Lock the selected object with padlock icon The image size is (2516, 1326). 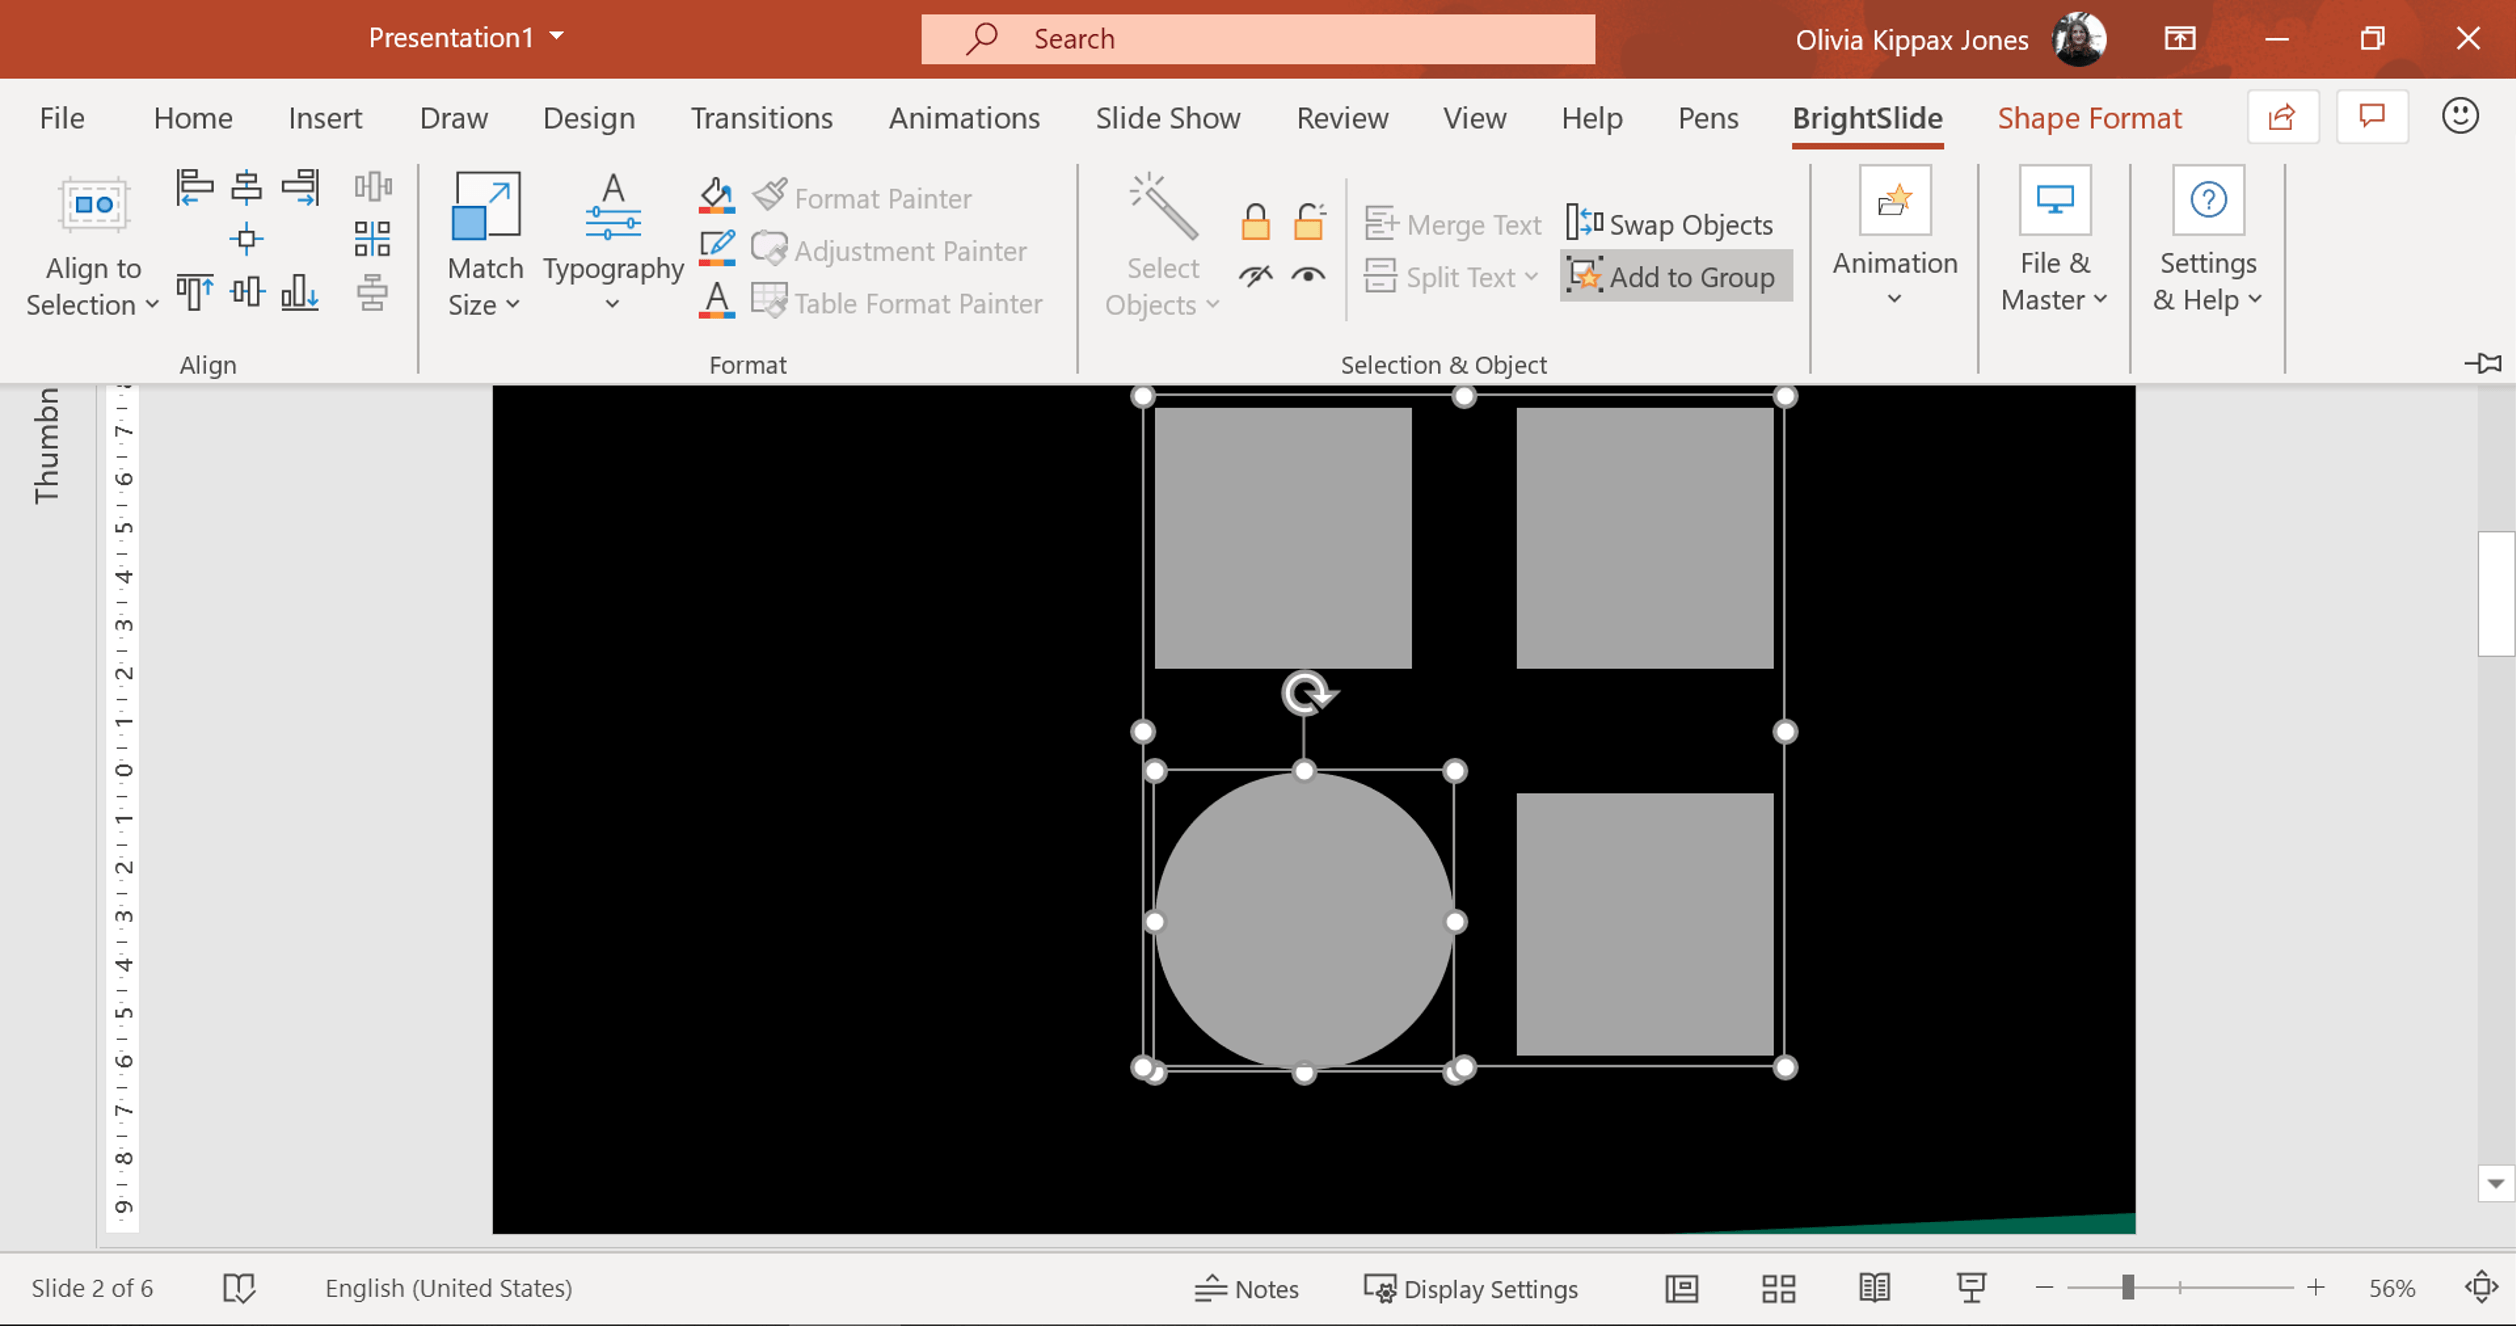click(1255, 222)
